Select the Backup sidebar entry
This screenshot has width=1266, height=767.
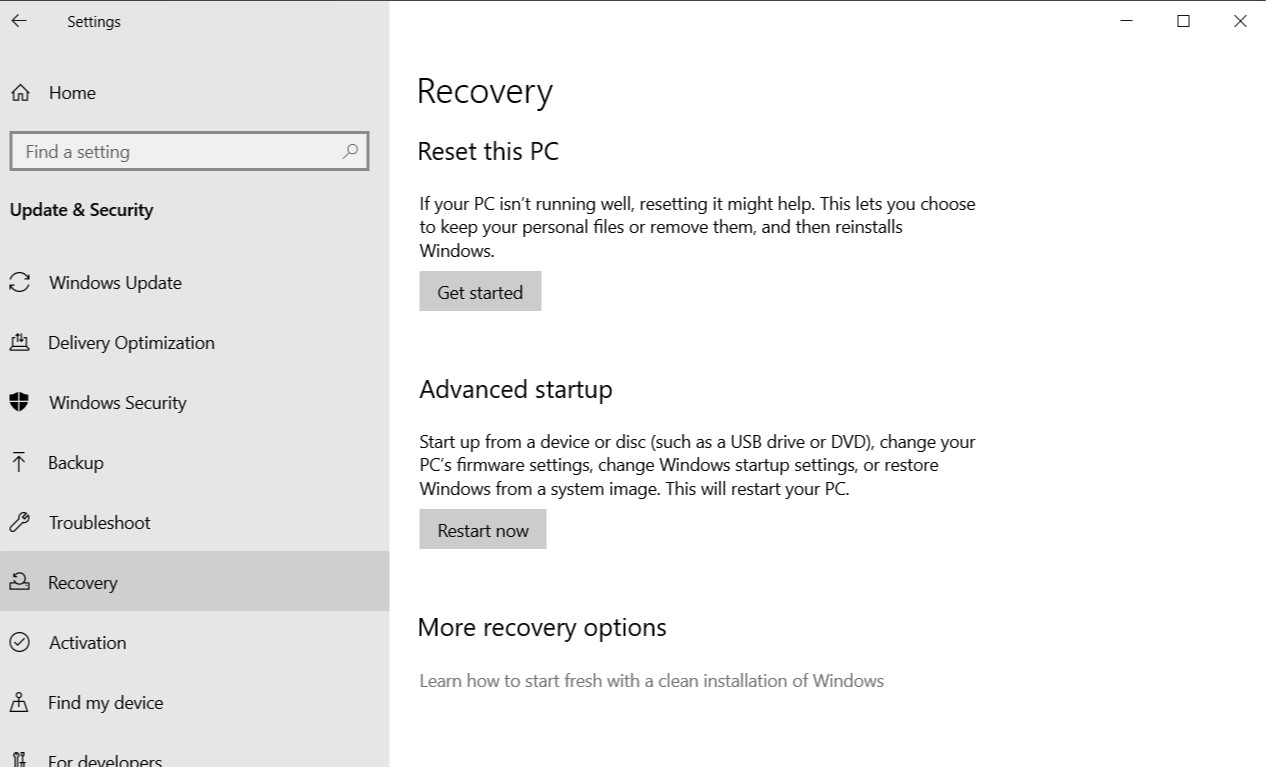(194, 463)
